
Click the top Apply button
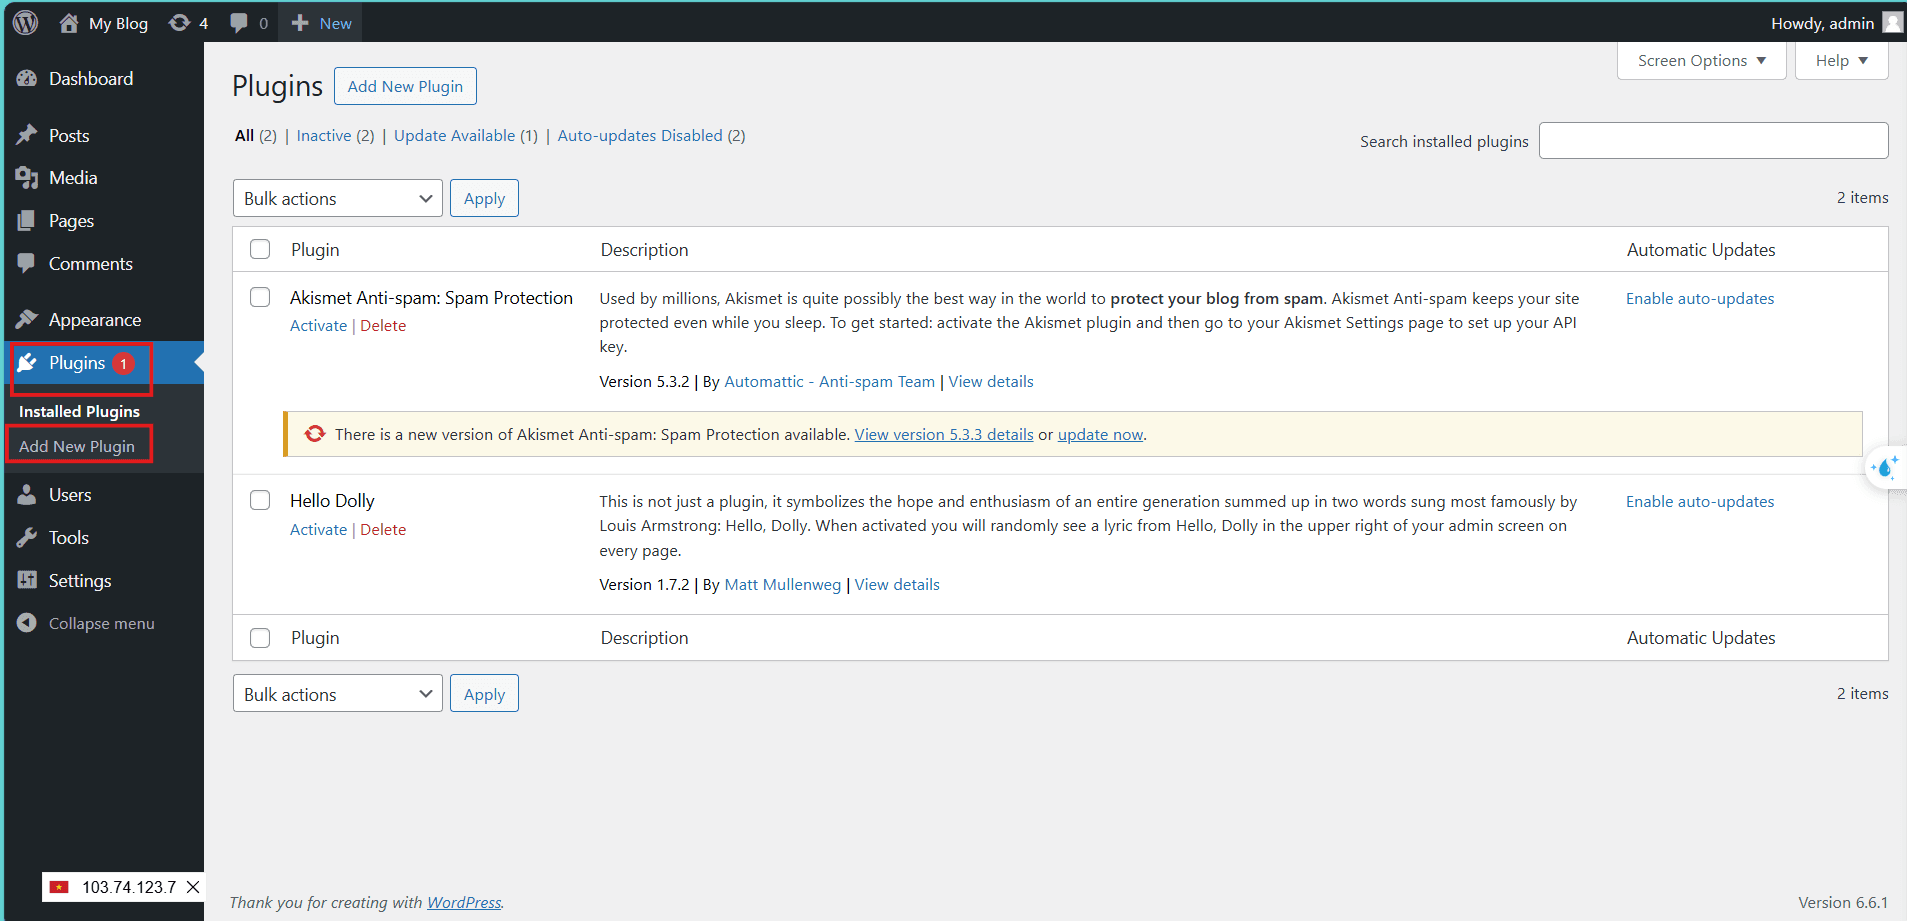tap(484, 198)
